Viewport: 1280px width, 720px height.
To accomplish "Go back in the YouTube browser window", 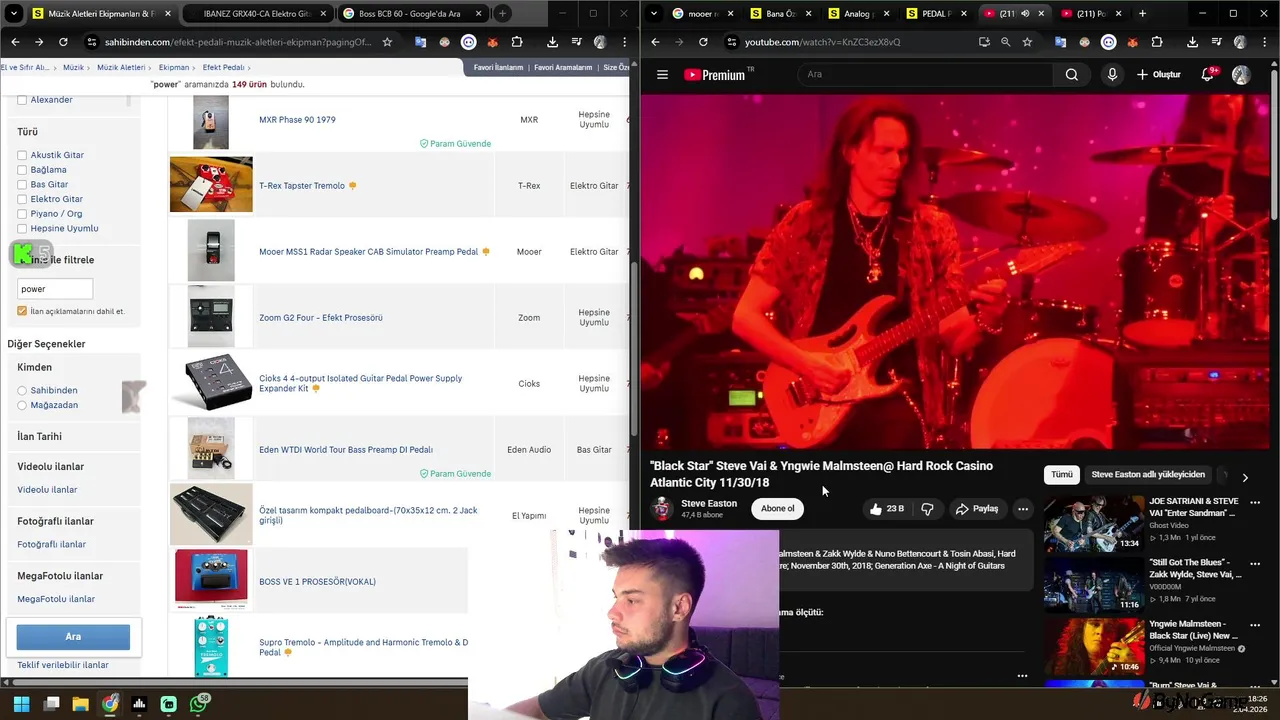I will pyautogui.click(x=655, y=42).
